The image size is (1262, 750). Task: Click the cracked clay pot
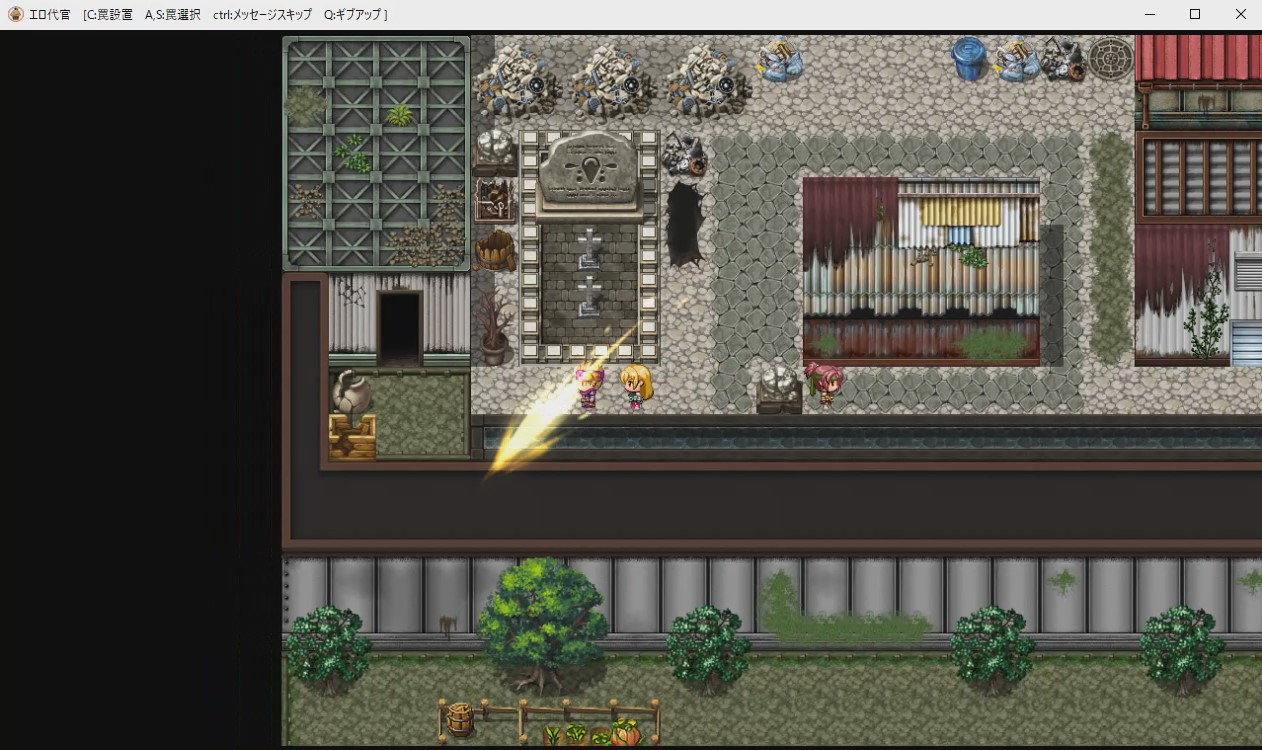pos(349,392)
